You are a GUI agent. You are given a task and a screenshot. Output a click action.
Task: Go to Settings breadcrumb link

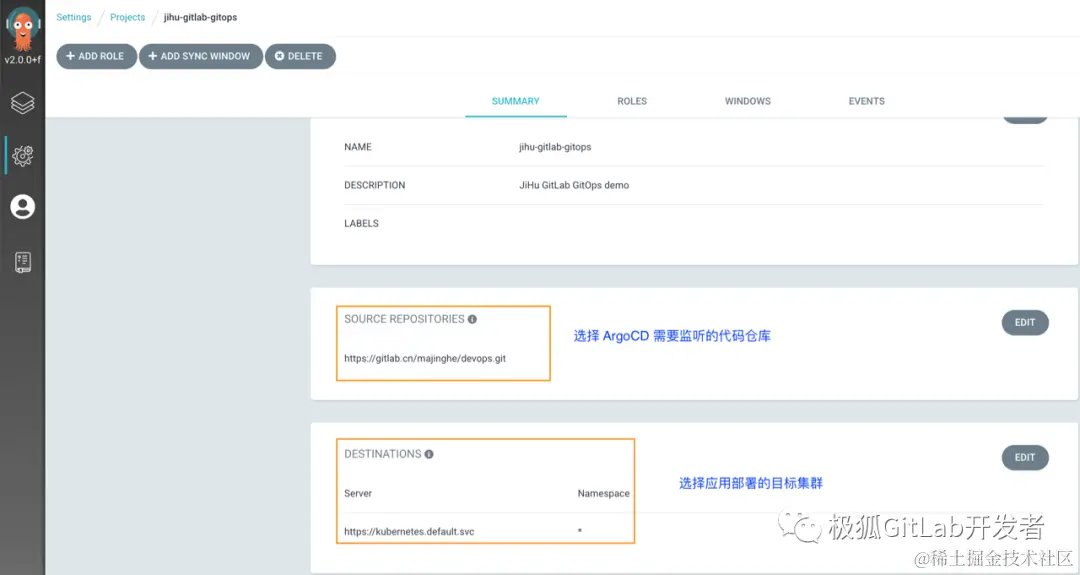[x=74, y=17]
